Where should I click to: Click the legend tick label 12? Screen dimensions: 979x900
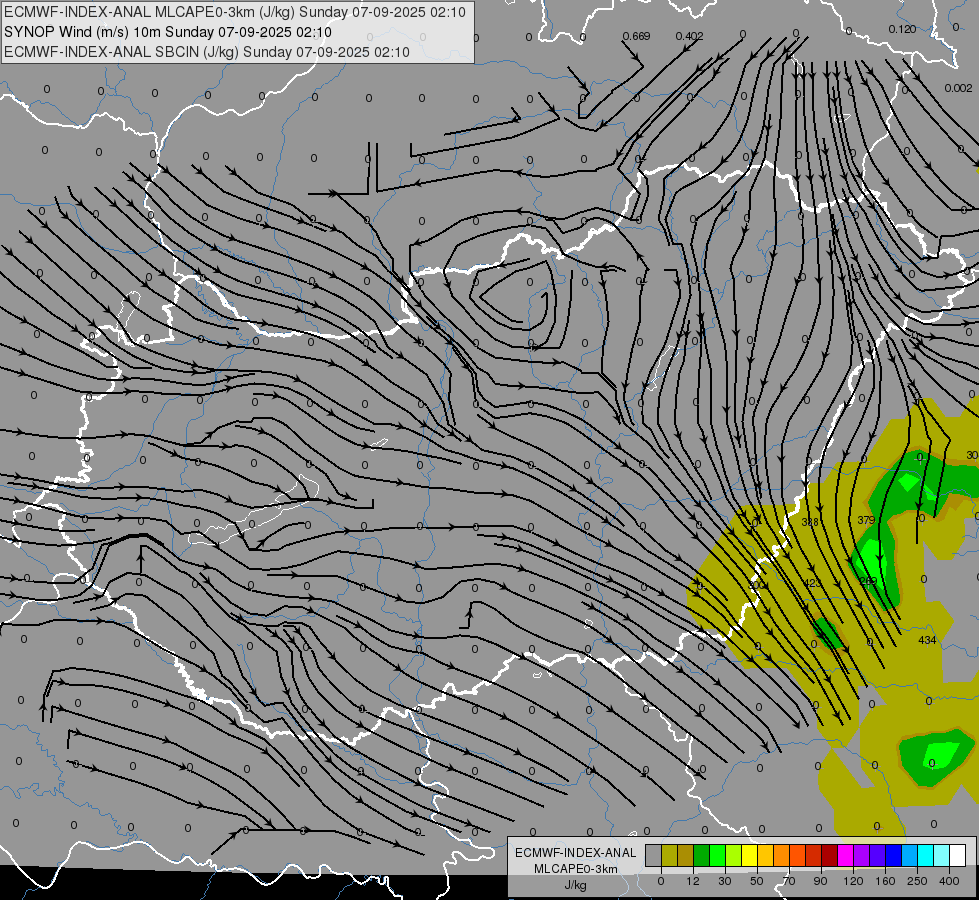pyautogui.click(x=693, y=881)
